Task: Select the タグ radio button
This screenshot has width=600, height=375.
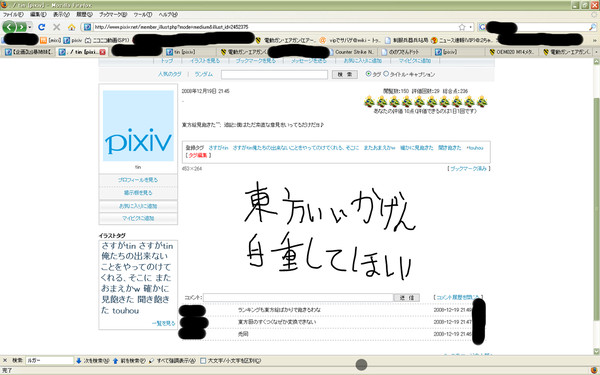Action: [368, 74]
